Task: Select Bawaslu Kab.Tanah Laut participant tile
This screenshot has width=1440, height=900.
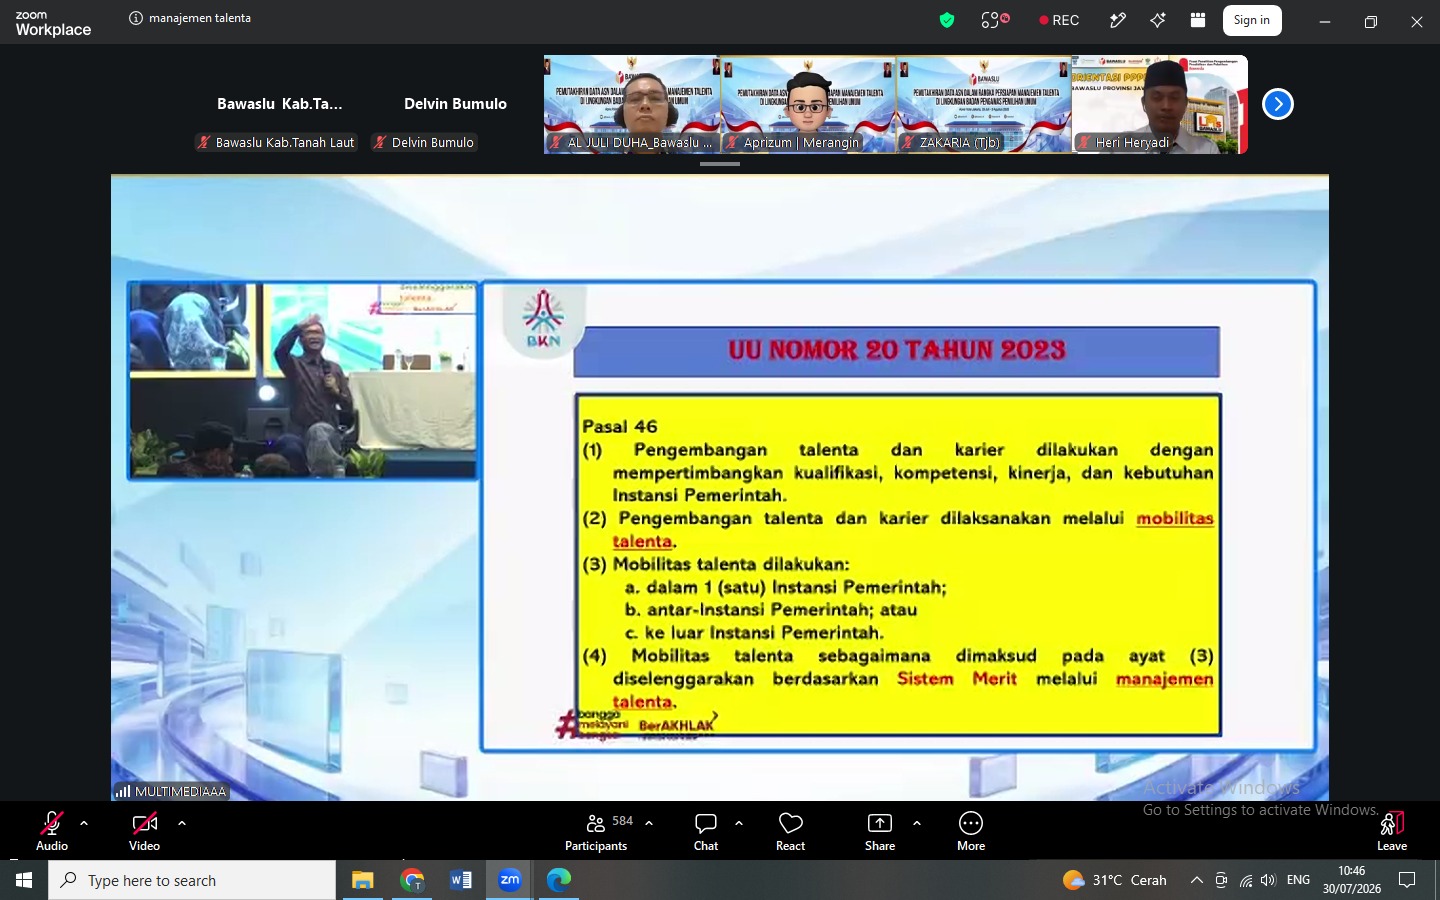Action: [280, 104]
